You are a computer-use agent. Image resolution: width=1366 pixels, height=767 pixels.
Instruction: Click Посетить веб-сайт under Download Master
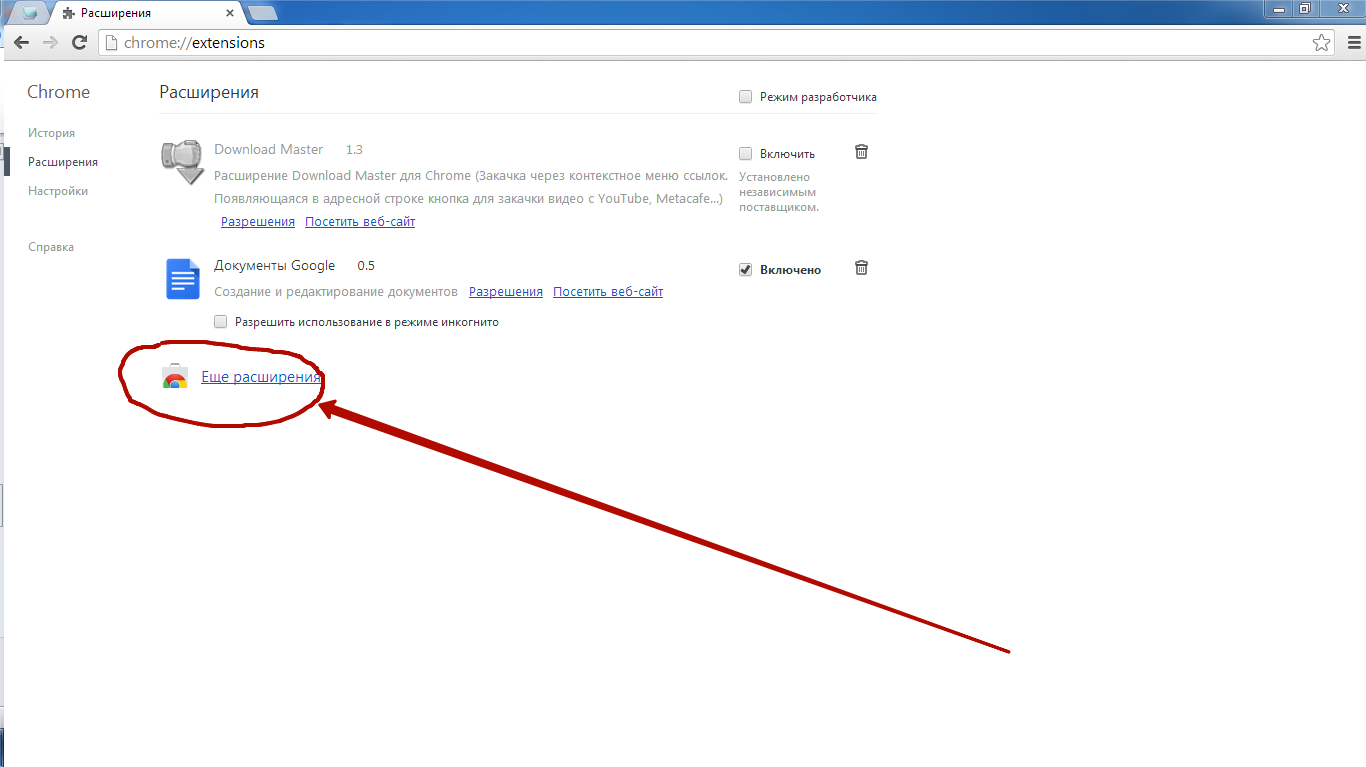click(360, 222)
